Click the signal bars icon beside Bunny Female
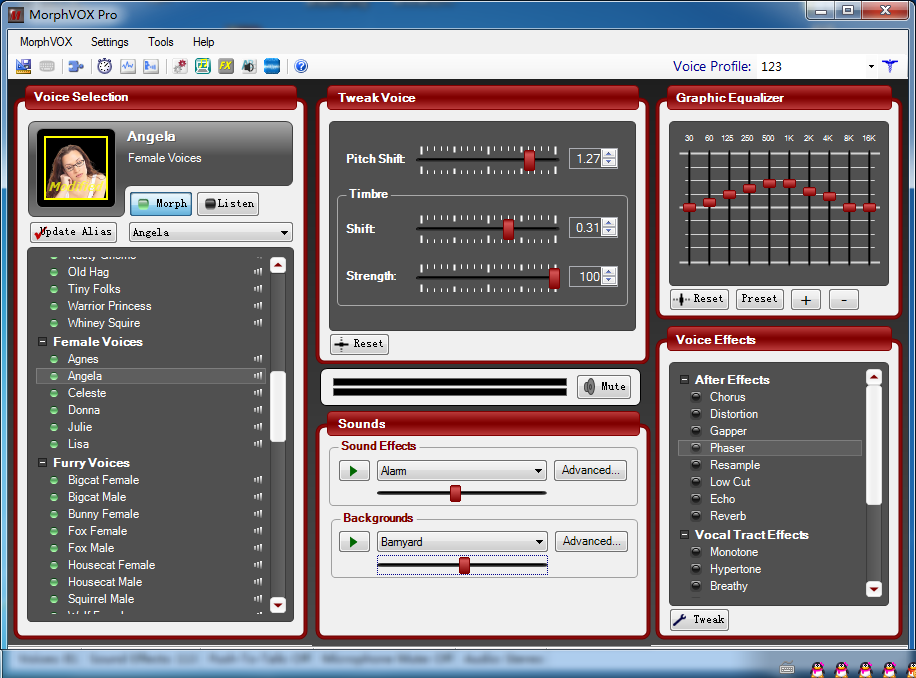Viewport: 916px width, 678px height. coord(258,514)
